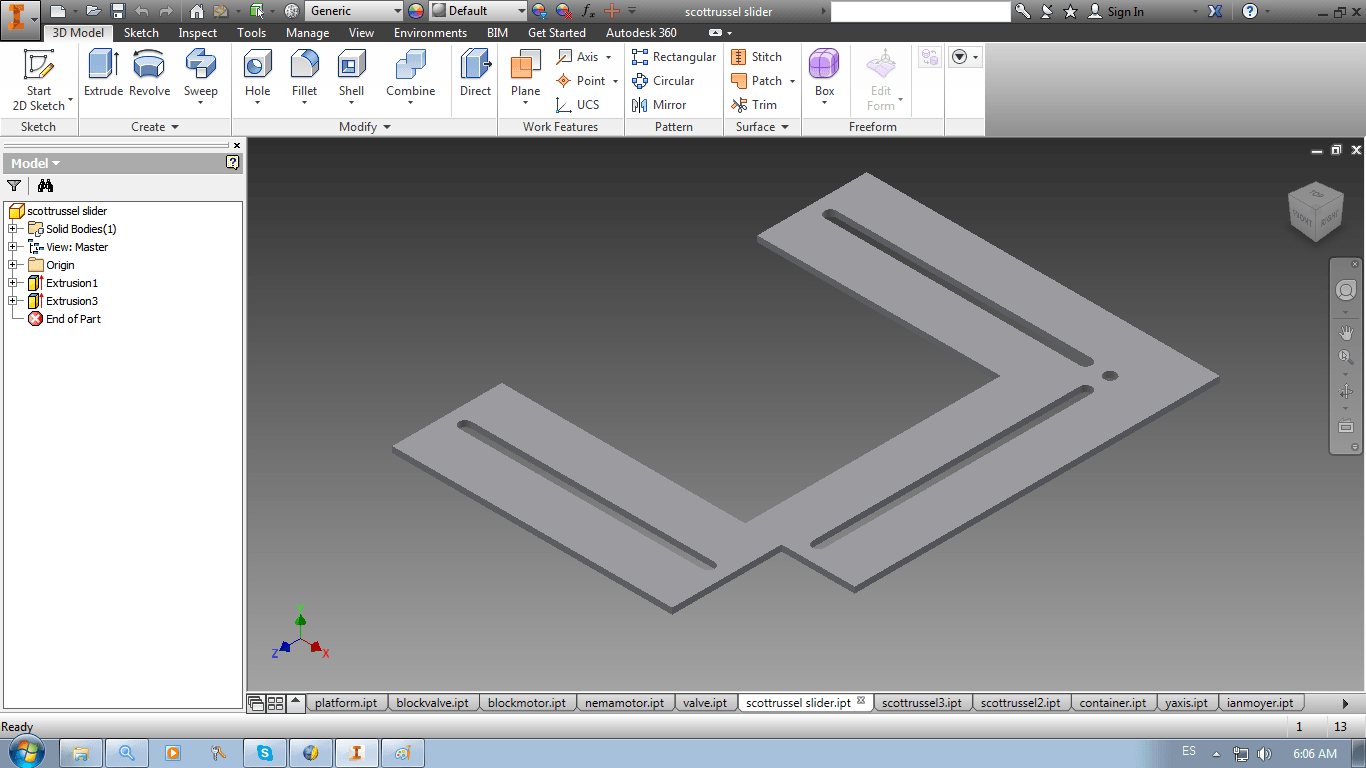
Task: Choose the Sweep tool
Action: tap(200, 76)
